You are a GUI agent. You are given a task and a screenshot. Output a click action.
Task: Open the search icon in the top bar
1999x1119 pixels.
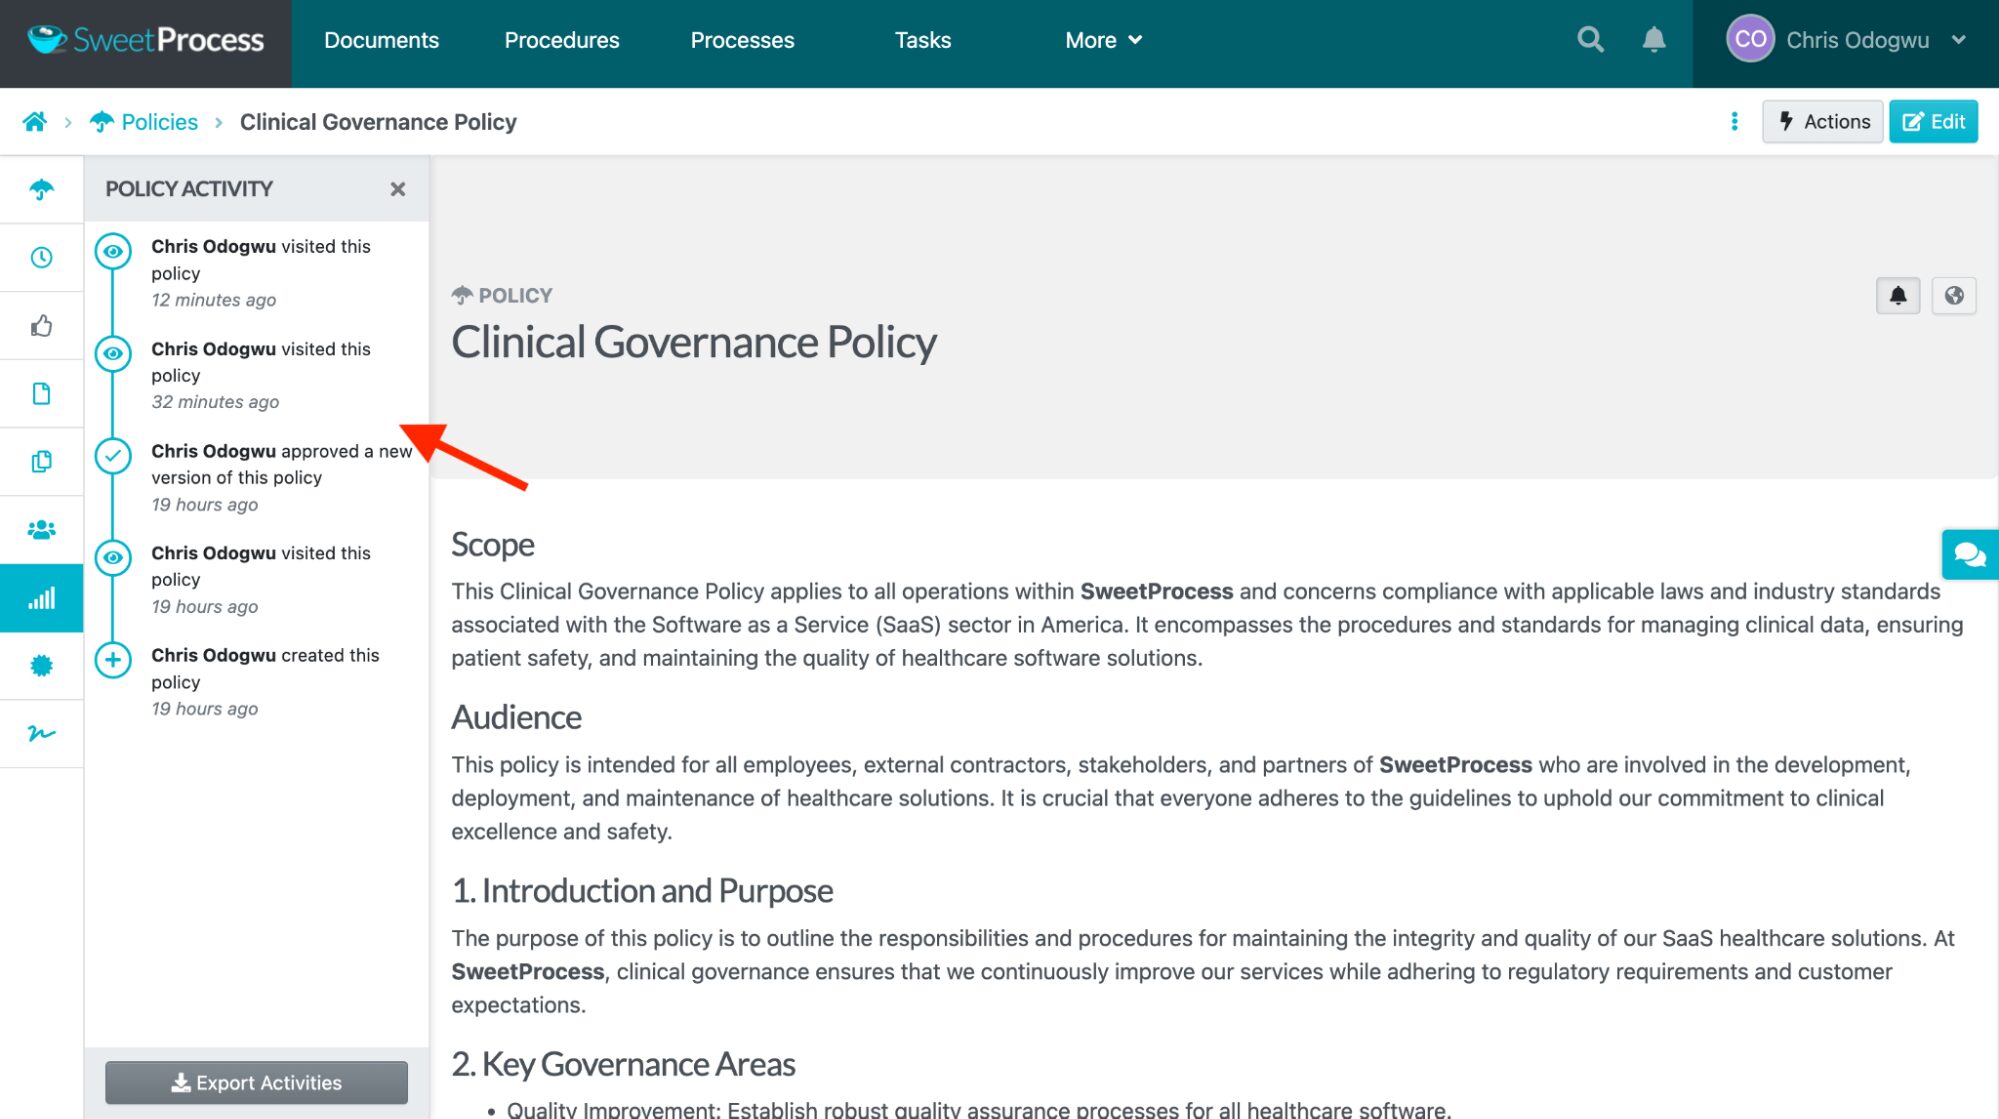pos(1589,39)
